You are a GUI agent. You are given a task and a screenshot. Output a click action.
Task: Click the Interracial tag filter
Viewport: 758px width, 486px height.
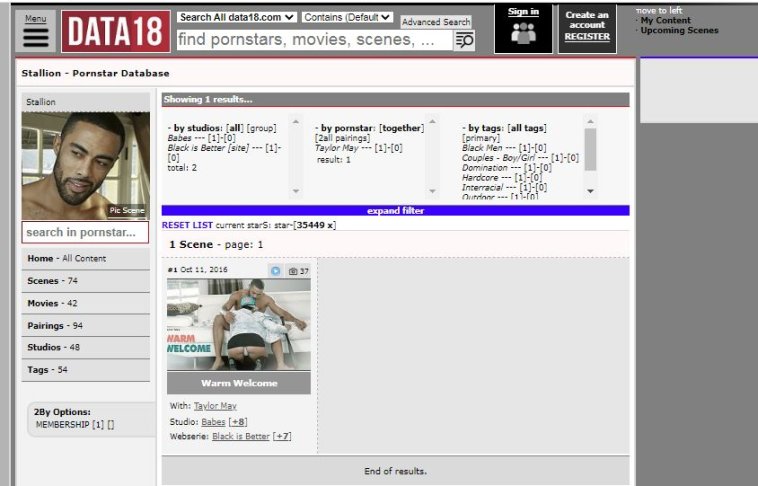point(482,188)
